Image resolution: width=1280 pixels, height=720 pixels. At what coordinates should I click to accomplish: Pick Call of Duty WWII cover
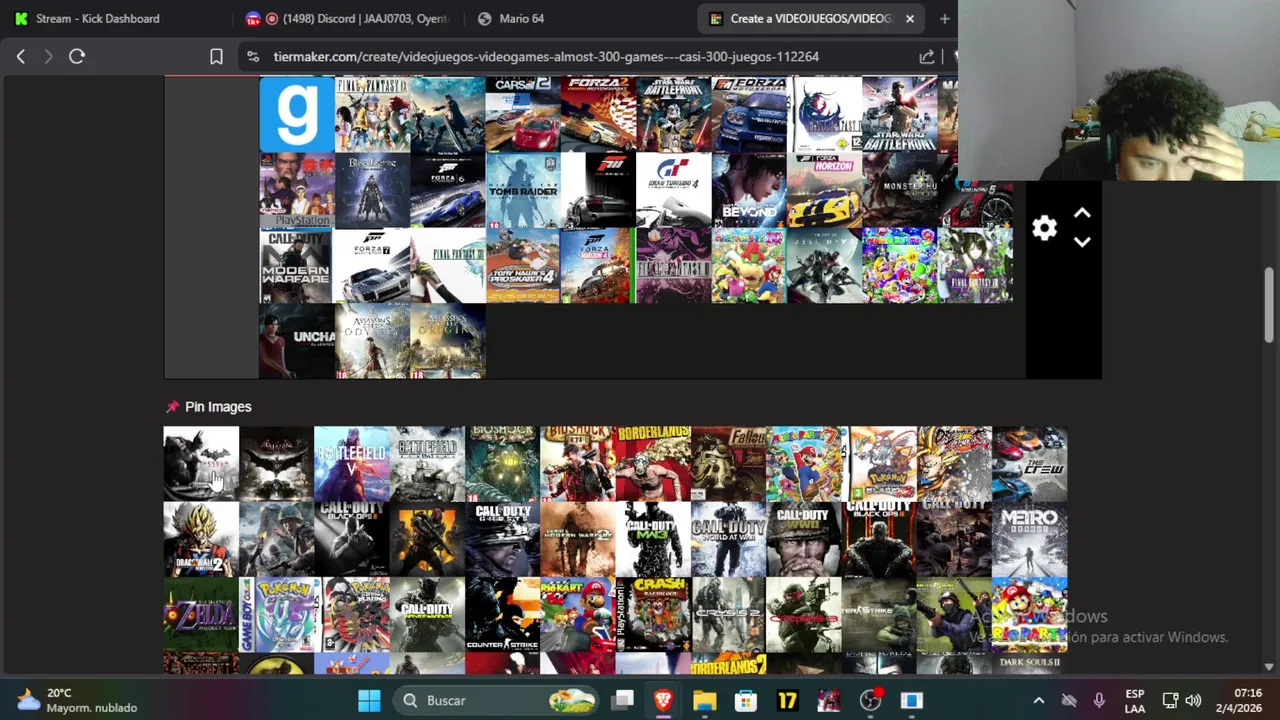pos(803,540)
